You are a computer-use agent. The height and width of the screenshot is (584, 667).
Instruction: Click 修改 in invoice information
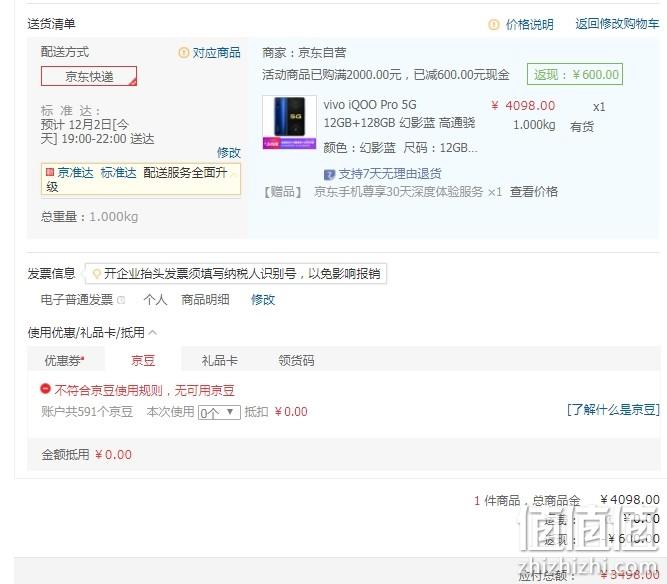pyautogui.click(x=263, y=300)
